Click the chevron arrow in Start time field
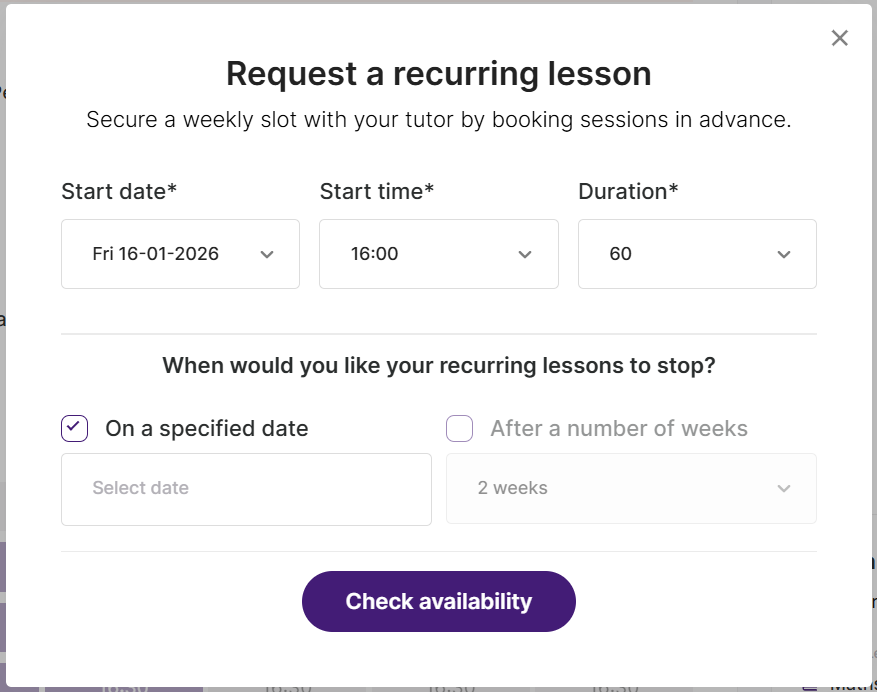Screen dimensions: 877x692 click(x=525, y=254)
